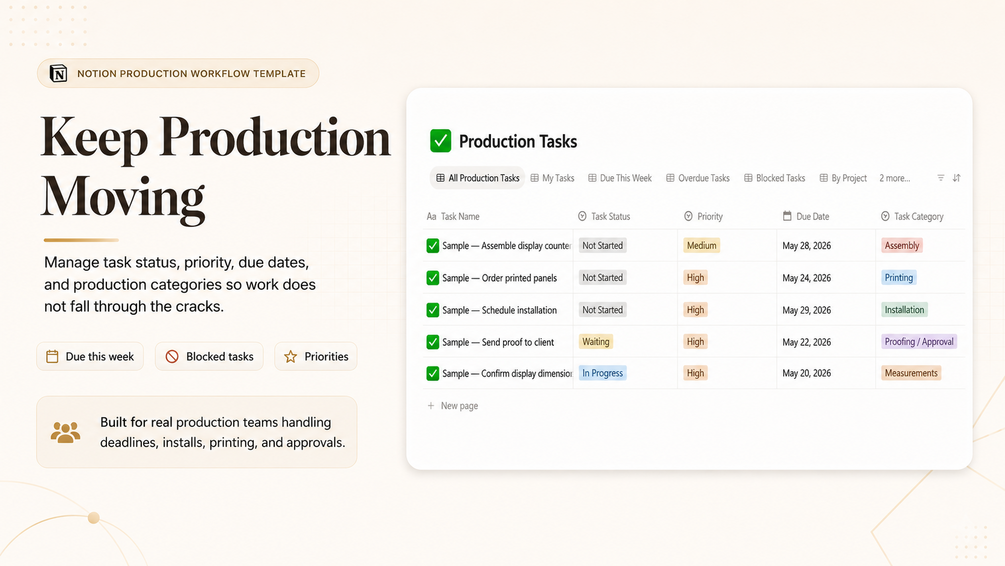
Task: Switch to the My Tasks tab
Action: click(x=552, y=178)
